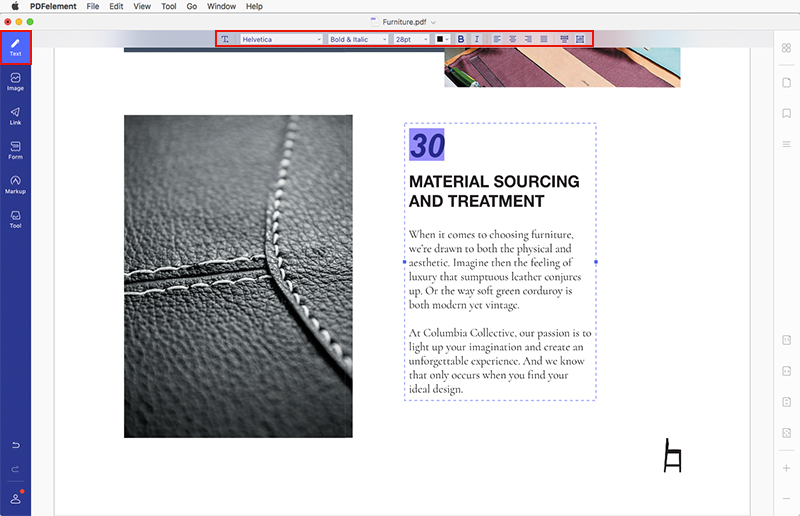The width and height of the screenshot is (800, 516).
Task: Show page thumbnails grid panel
Action: pyautogui.click(x=787, y=48)
